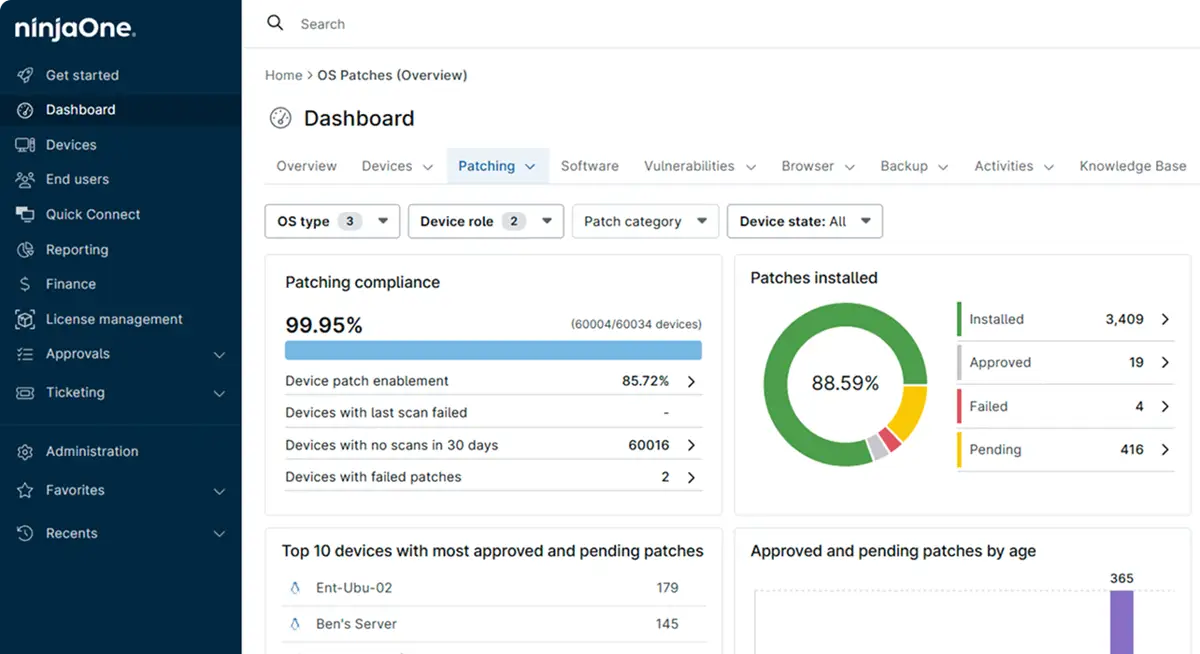Expand the Ticketing sidebar section chevron

(219, 394)
